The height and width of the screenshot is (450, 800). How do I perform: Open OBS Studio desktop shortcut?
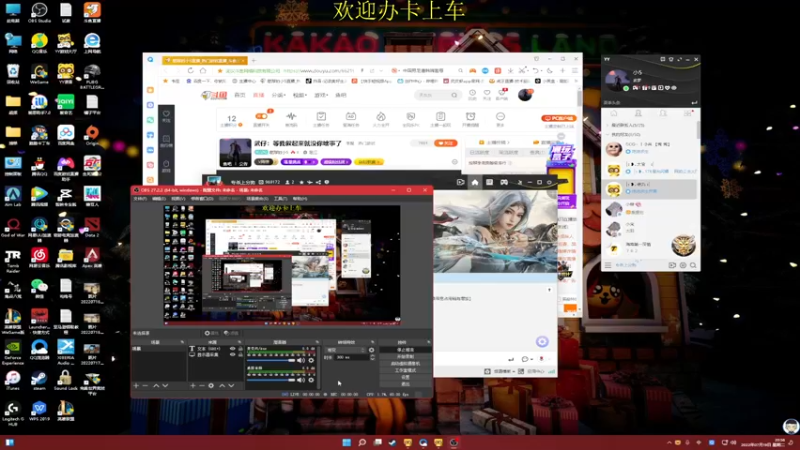(39, 13)
